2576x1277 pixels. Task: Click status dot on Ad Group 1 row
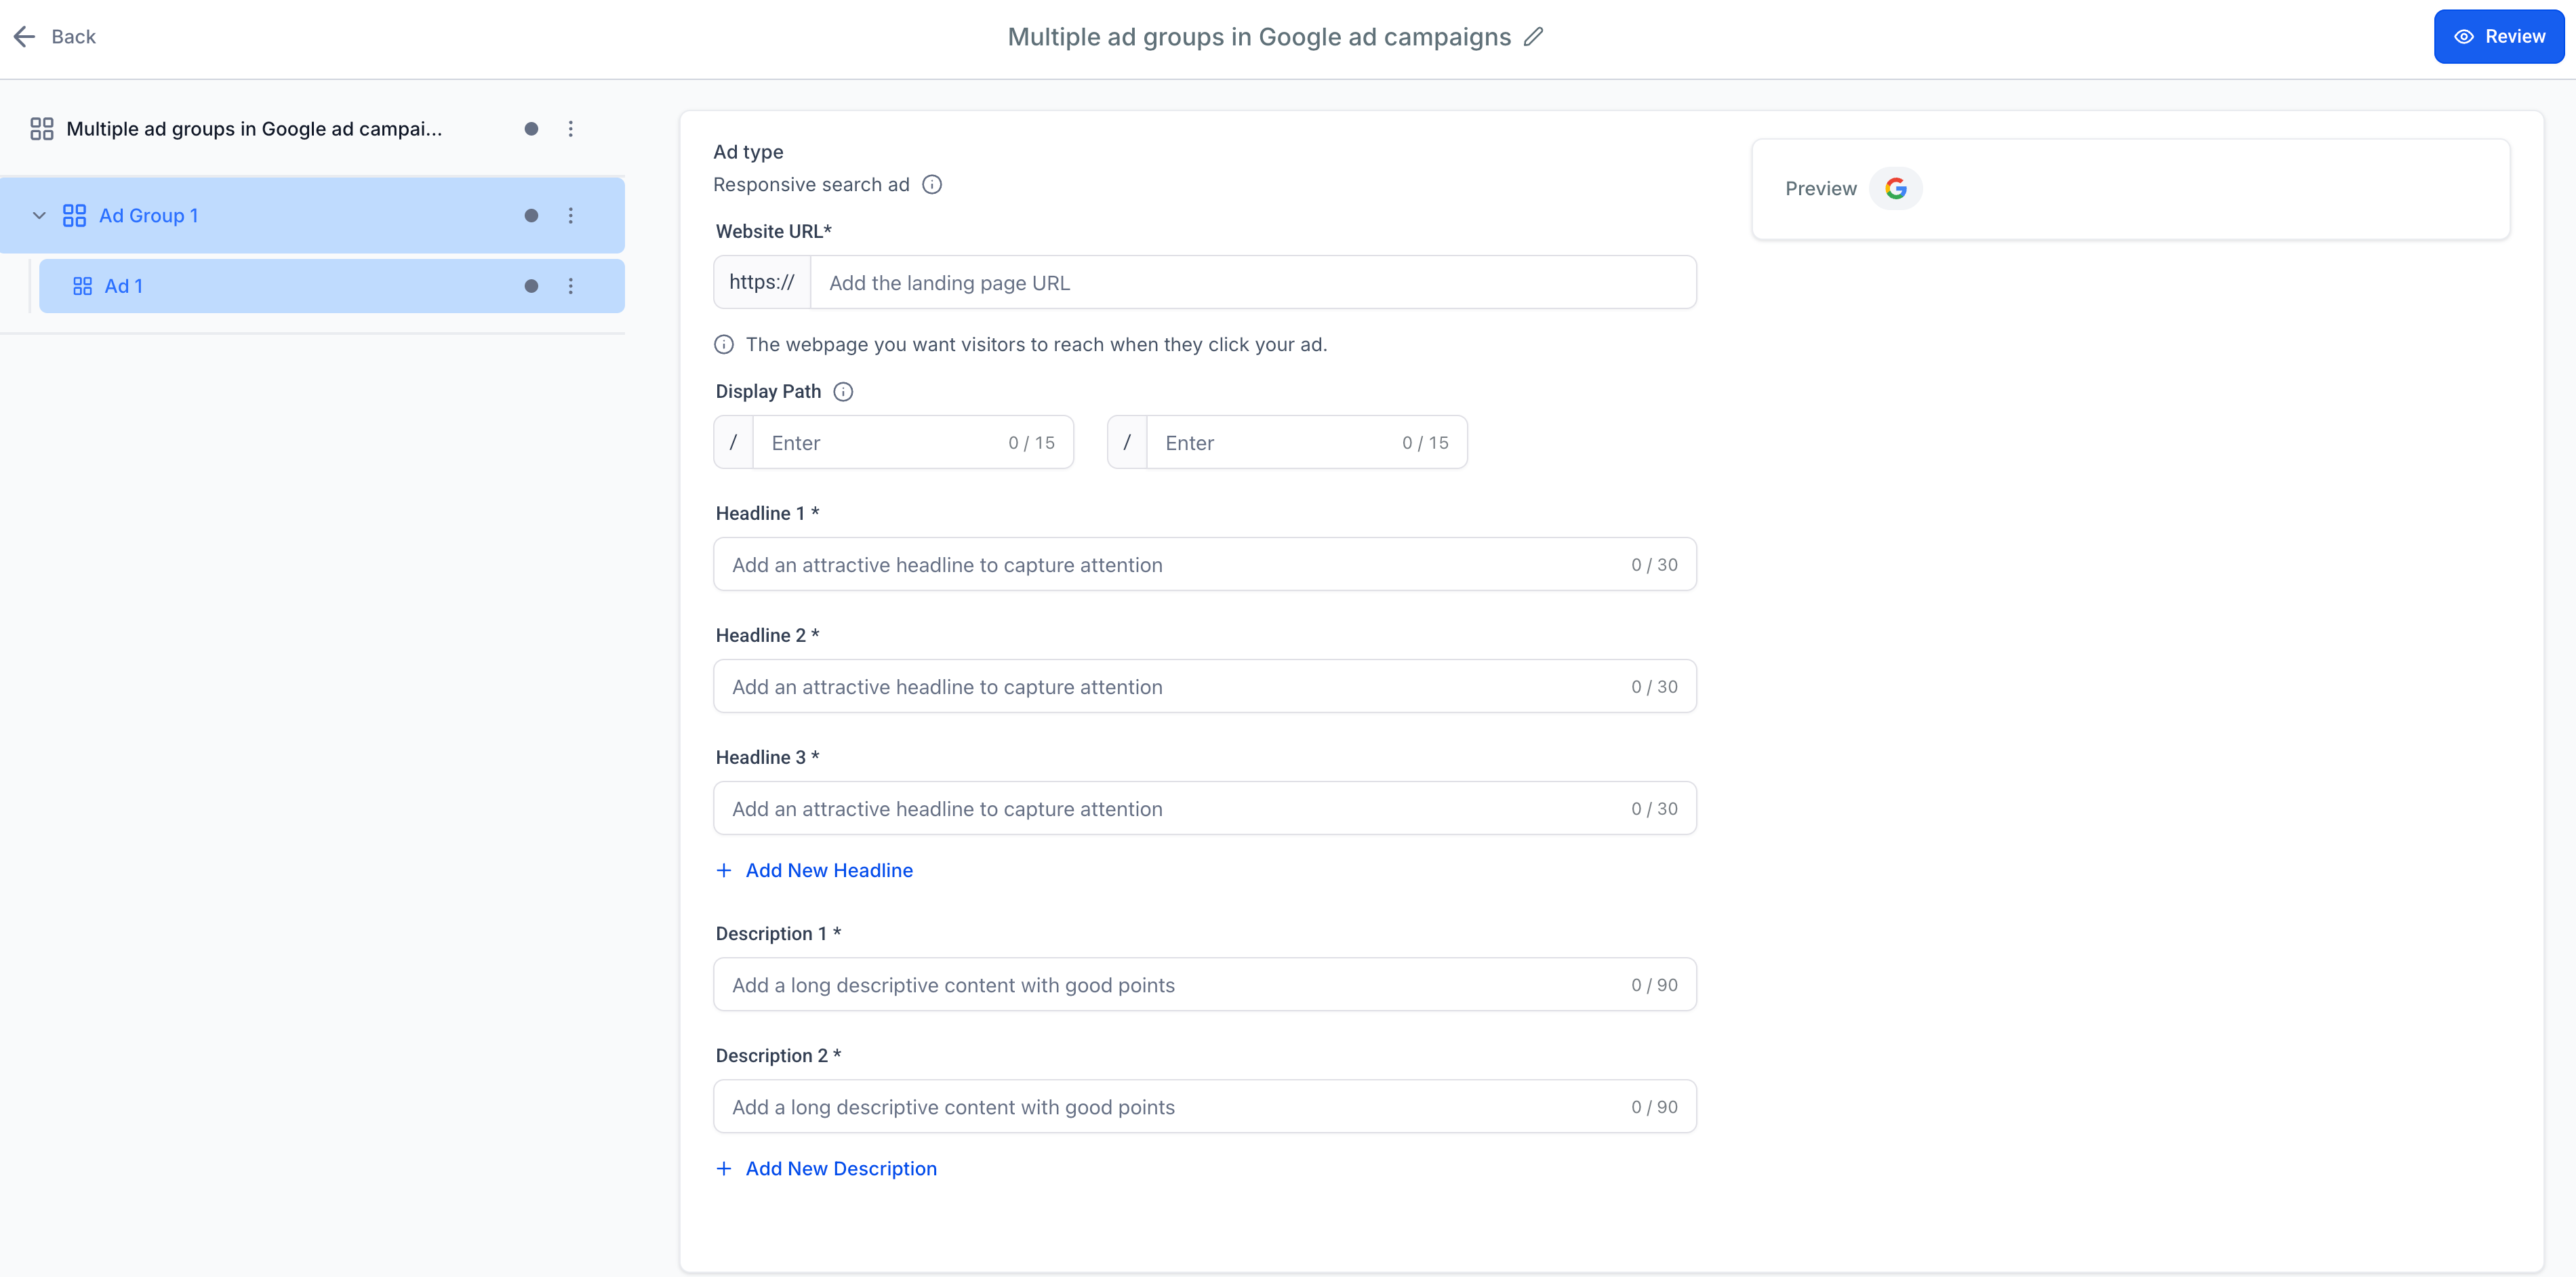[x=531, y=216]
